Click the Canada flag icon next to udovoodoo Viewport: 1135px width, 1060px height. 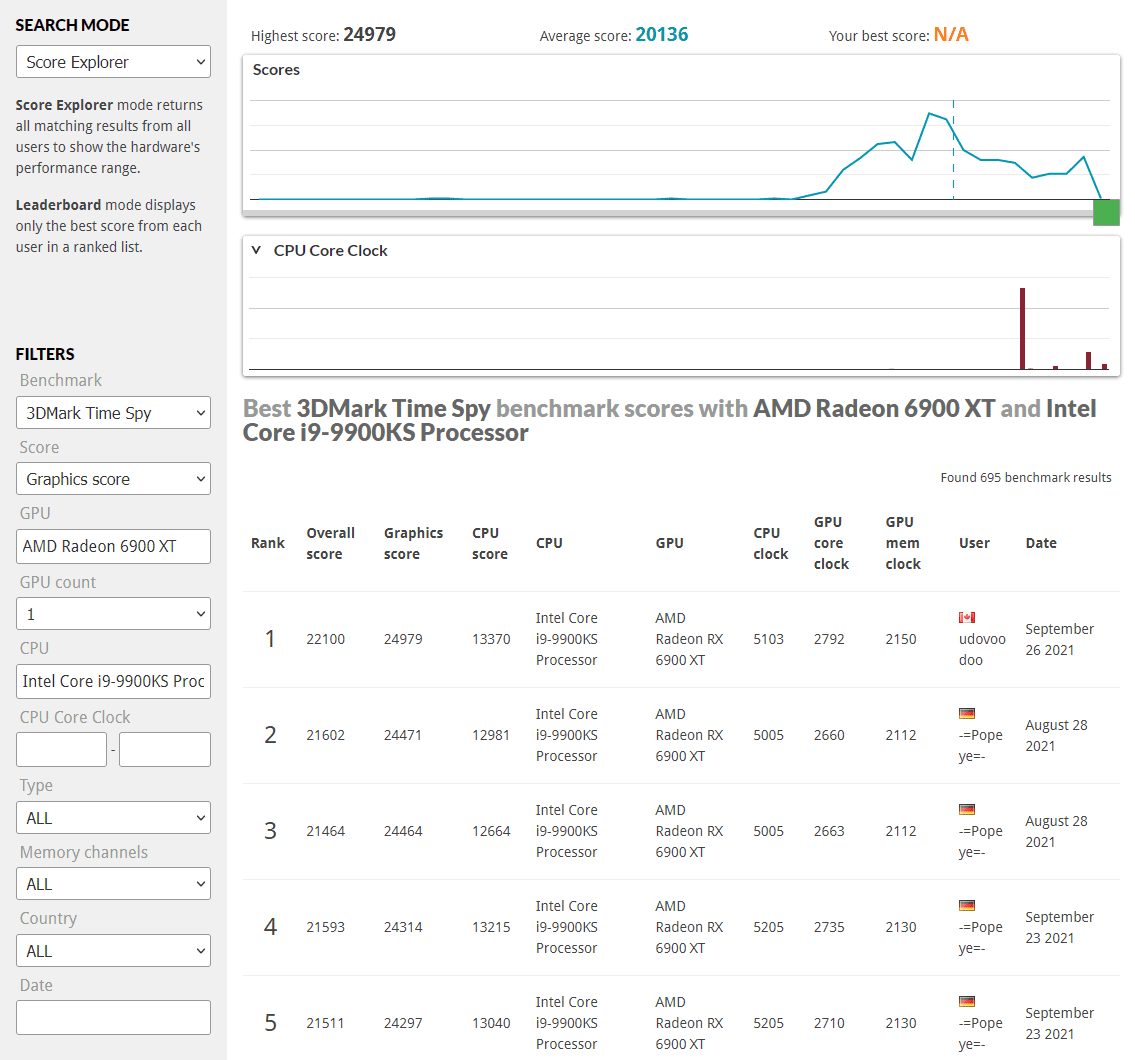[967, 618]
